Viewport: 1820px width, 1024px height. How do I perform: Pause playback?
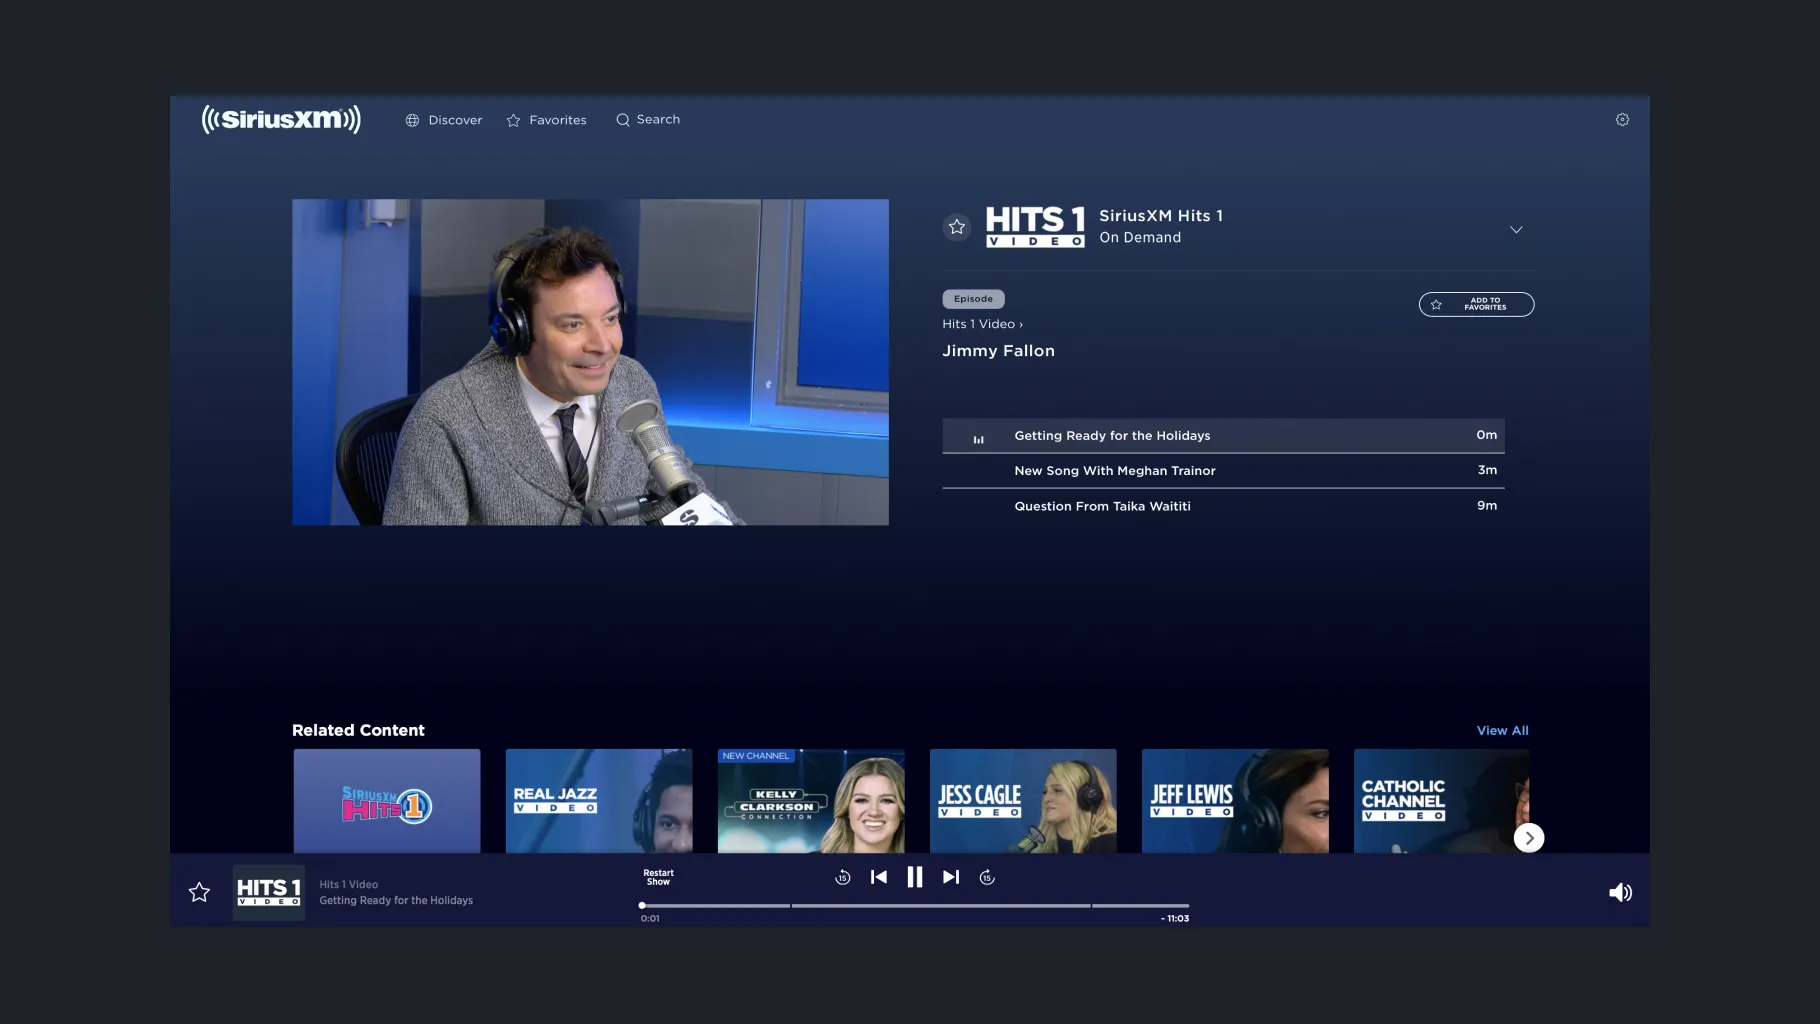click(x=915, y=877)
